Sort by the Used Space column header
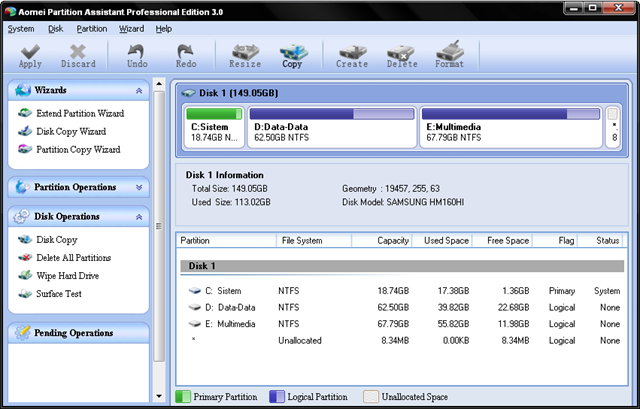640x409 pixels. click(x=442, y=240)
